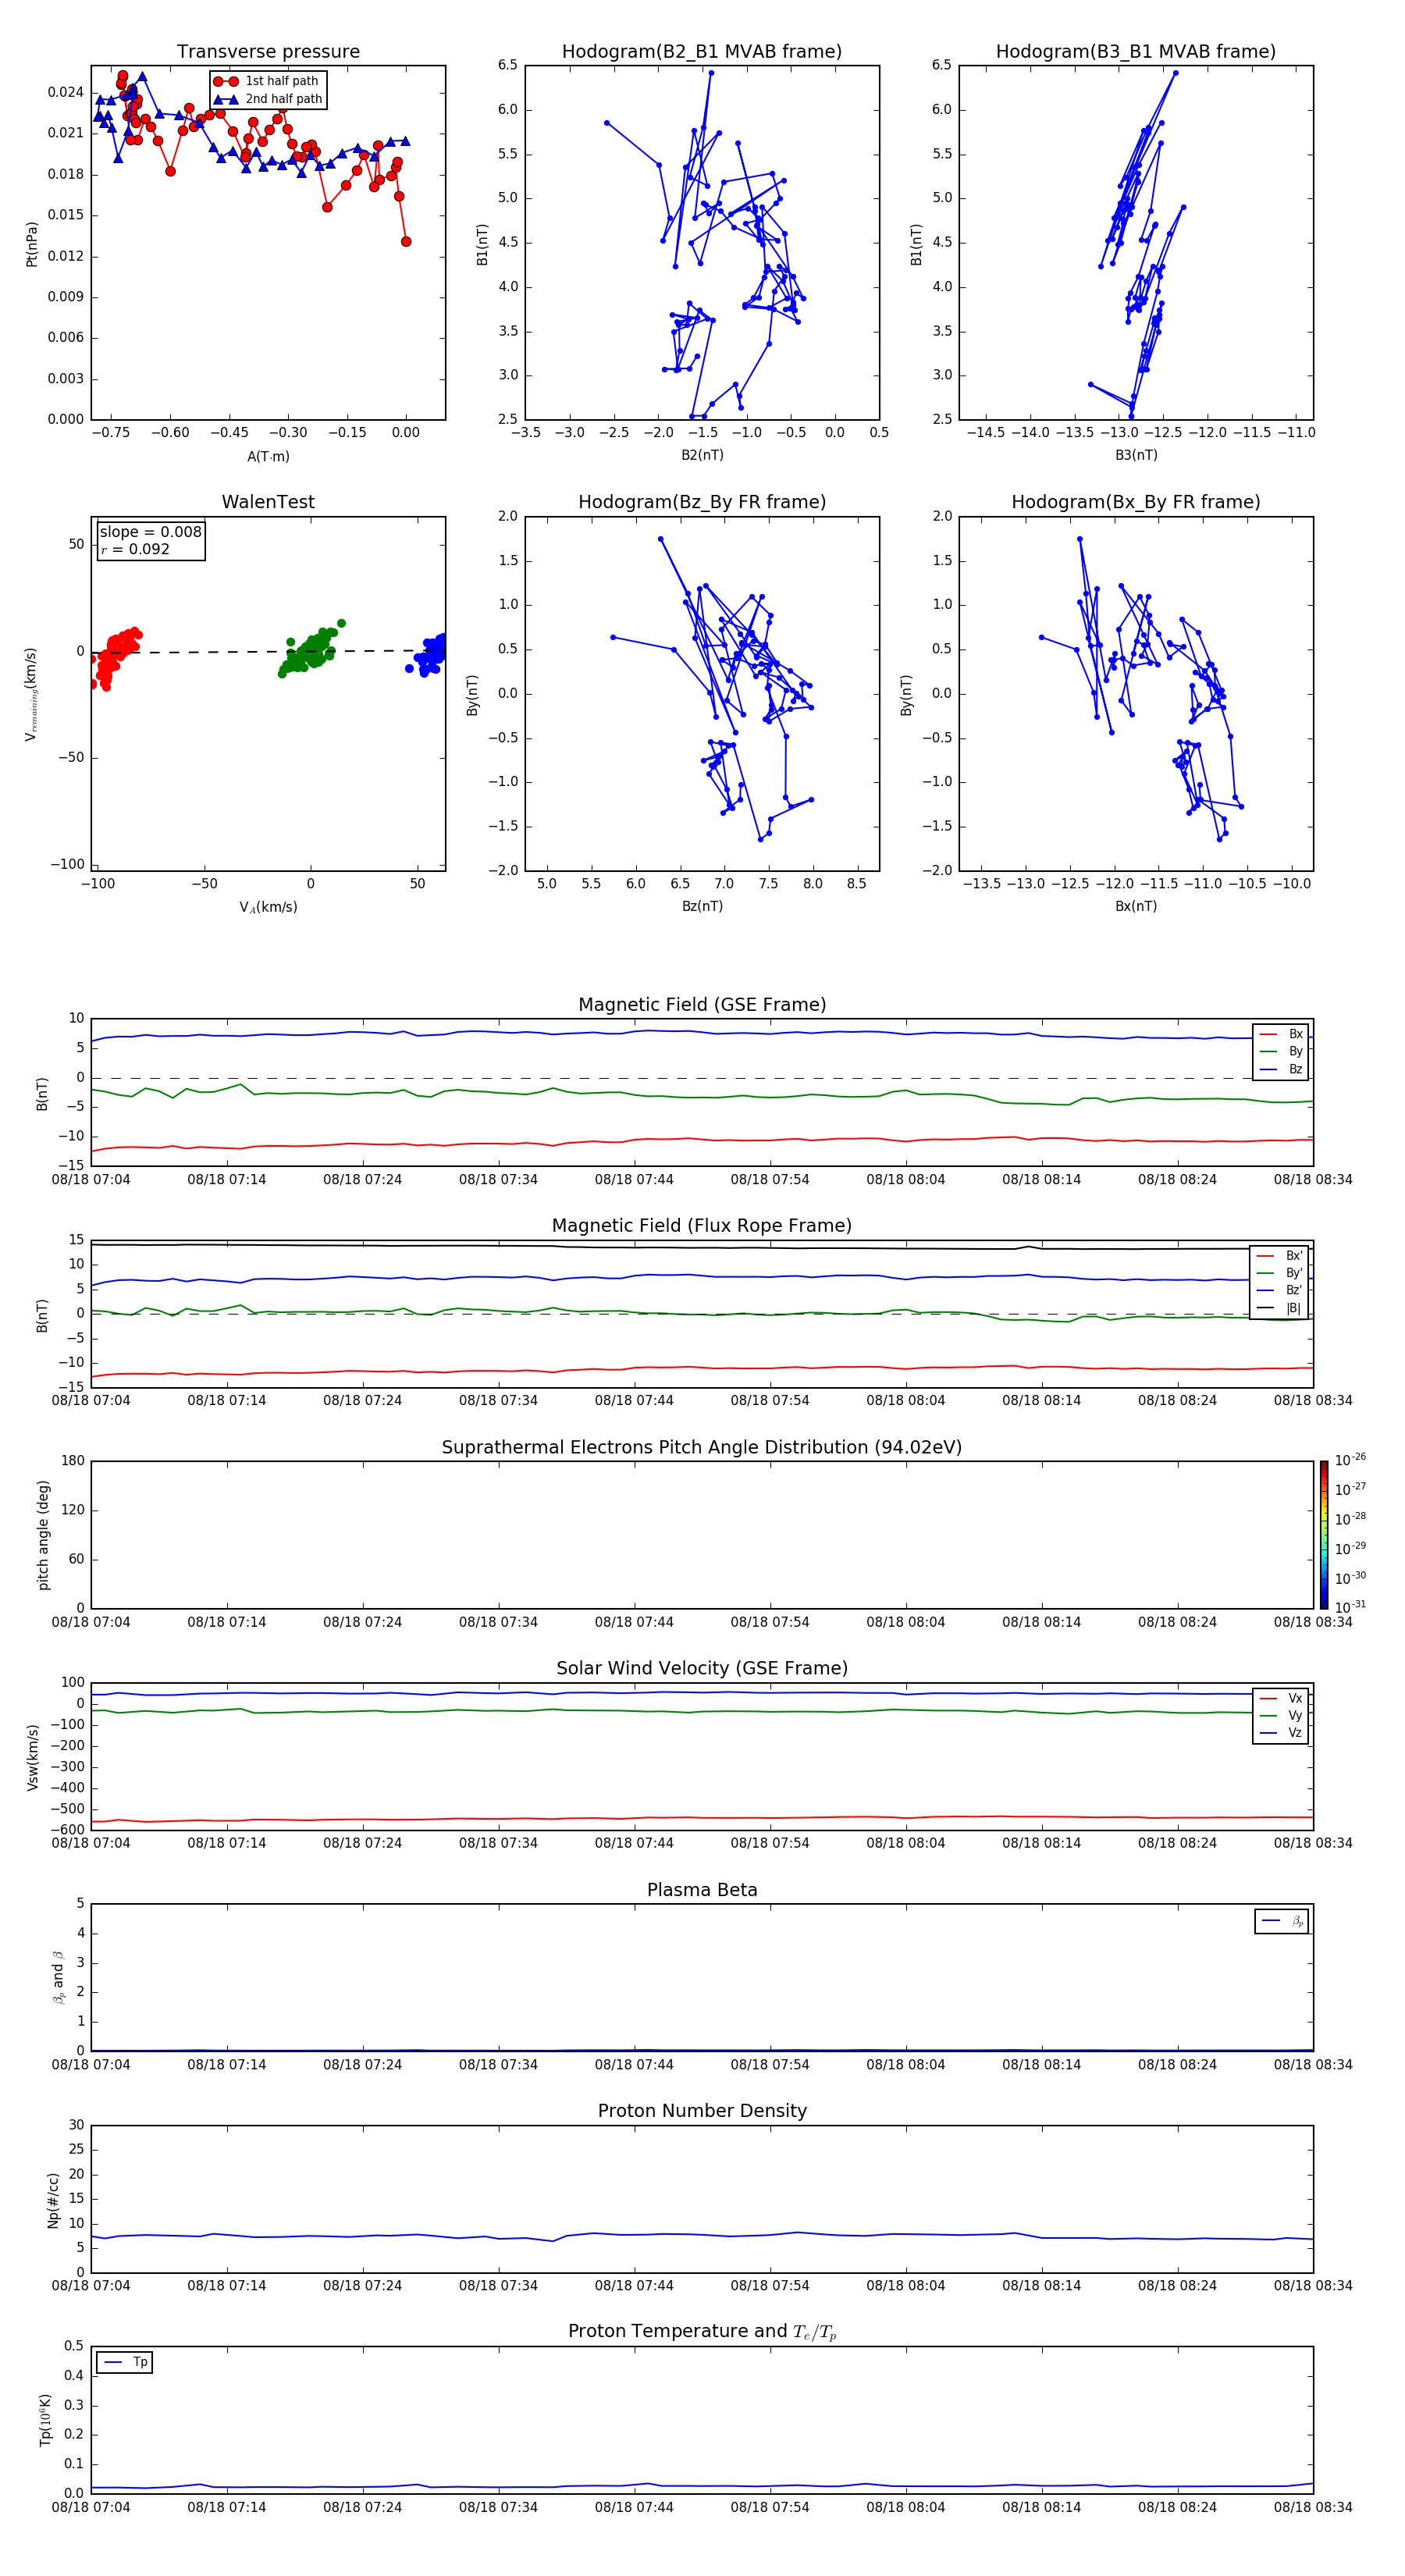The image size is (1405, 2576).
Task: Click 'Hodogram(Bx_By FR frame)' title
Action: click(x=1136, y=502)
